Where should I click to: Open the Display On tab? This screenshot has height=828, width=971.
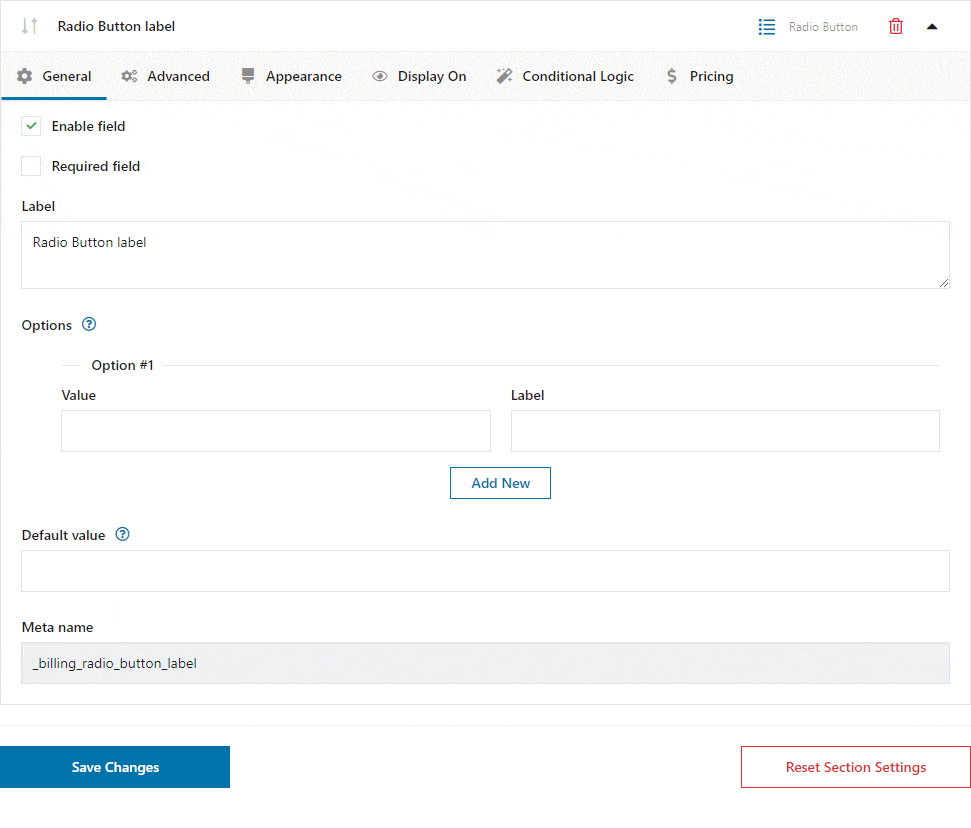pos(419,76)
